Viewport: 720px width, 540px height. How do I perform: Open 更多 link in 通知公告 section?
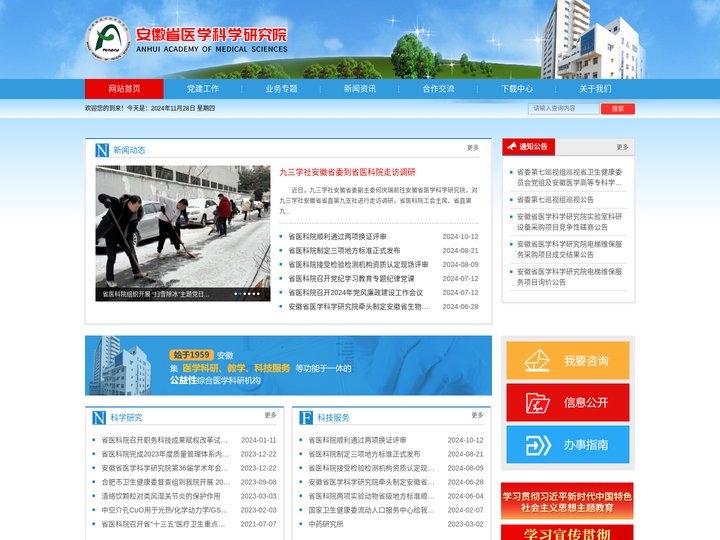point(622,147)
